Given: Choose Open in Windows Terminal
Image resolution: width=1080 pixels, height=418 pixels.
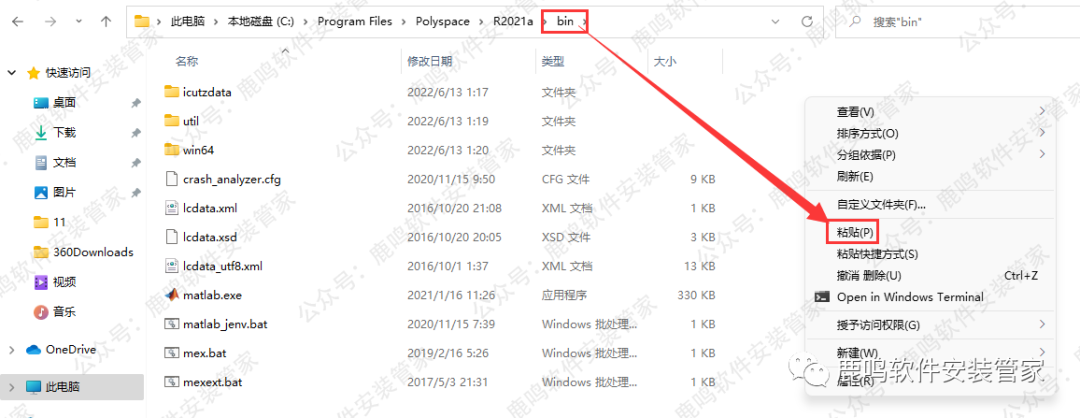Looking at the screenshot, I should tap(929, 297).
